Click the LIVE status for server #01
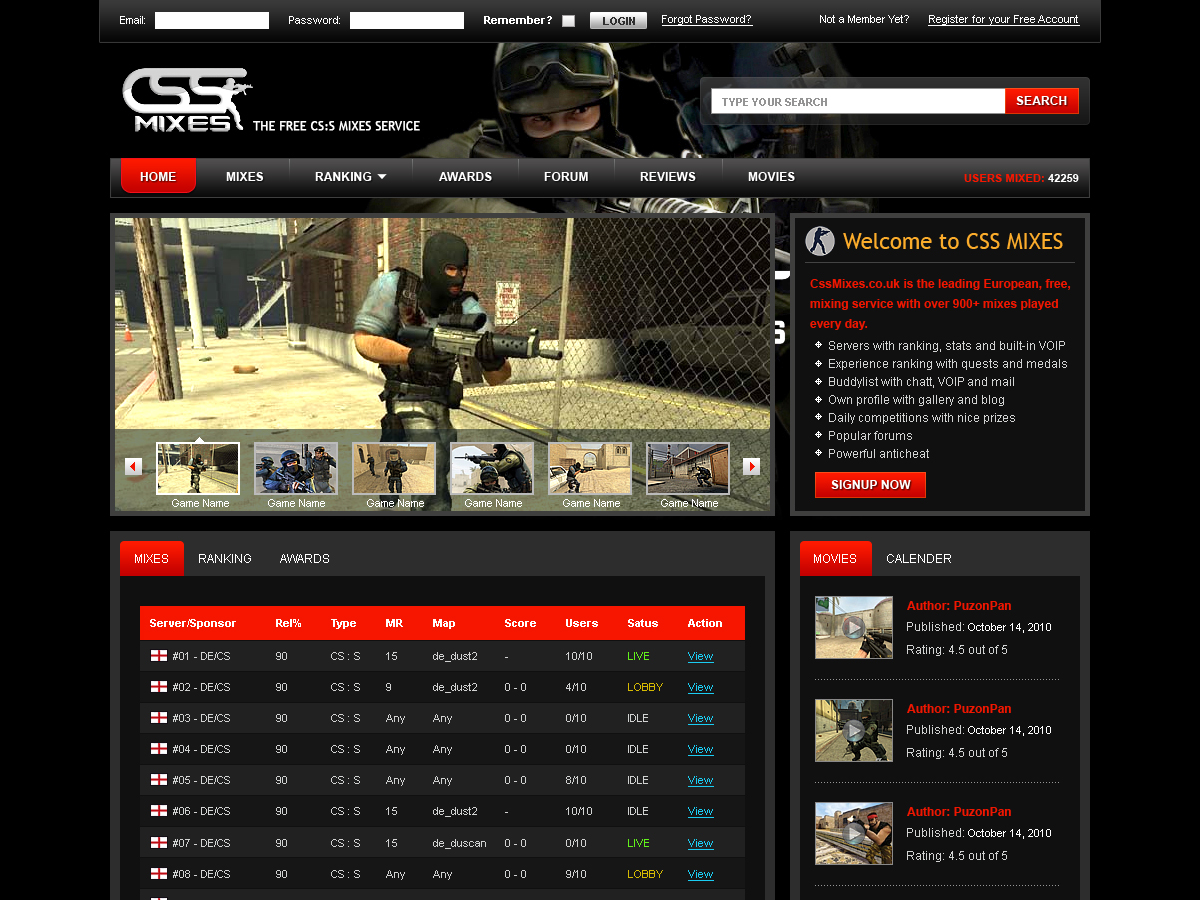This screenshot has width=1200, height=900. pyautogui.click(x=638, y=656)
